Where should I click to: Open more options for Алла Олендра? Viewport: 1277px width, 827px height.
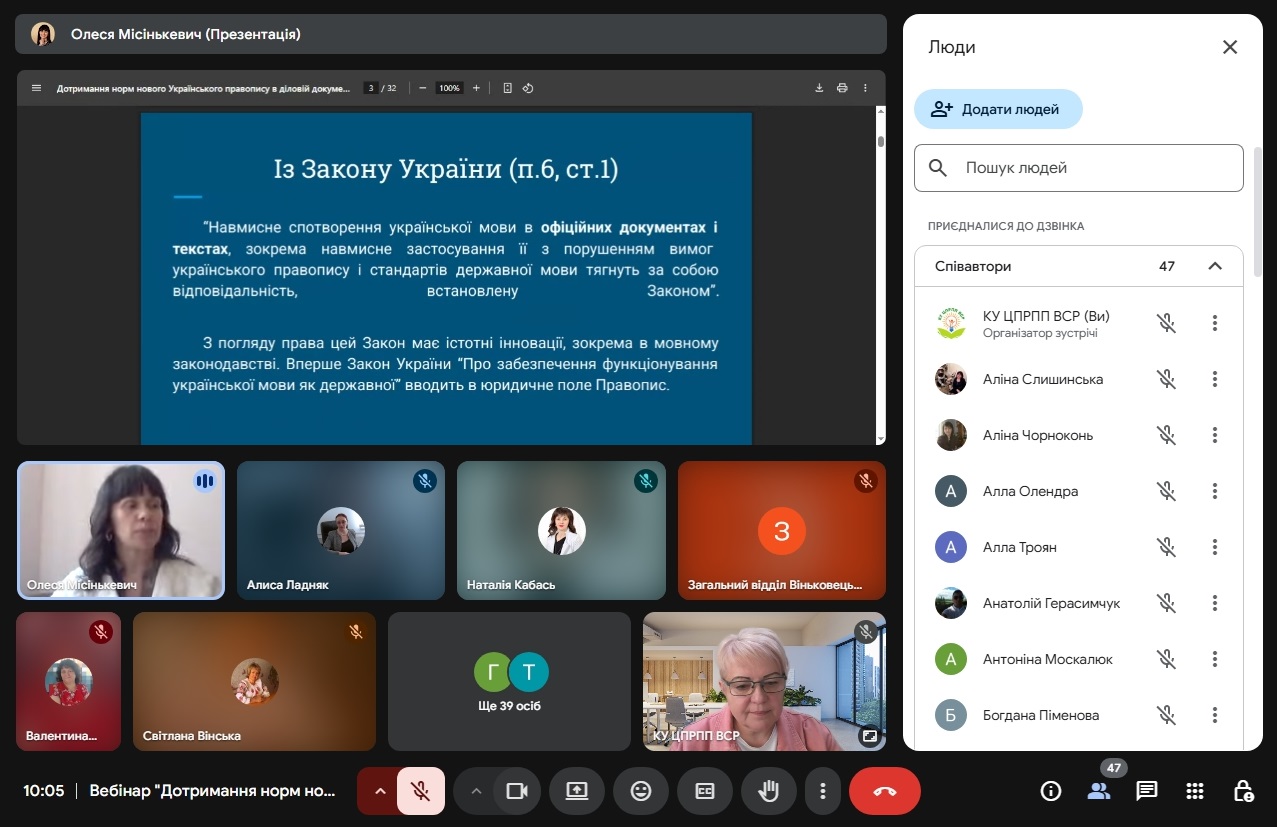[1215, 491]
